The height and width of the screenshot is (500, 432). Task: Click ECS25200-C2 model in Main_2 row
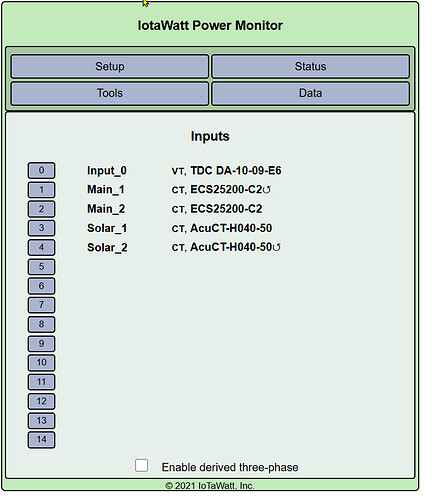[x=226, y=209]
